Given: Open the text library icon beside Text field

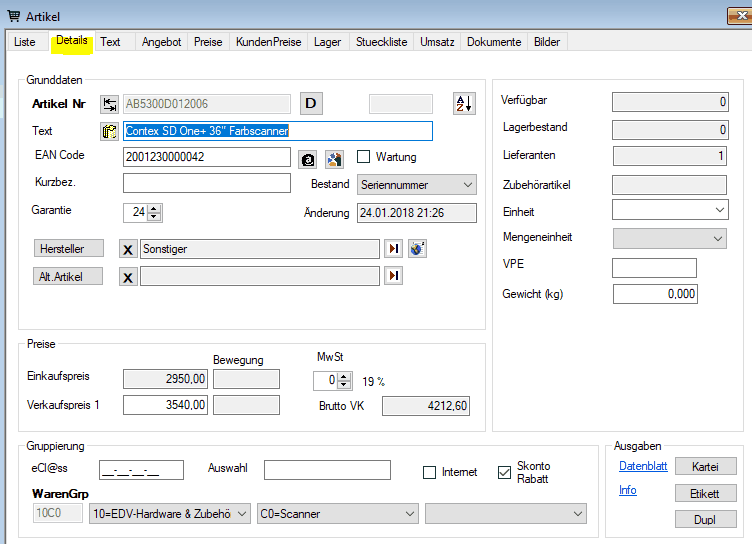Looking at the screenshot, I should (x=109, y=131).
